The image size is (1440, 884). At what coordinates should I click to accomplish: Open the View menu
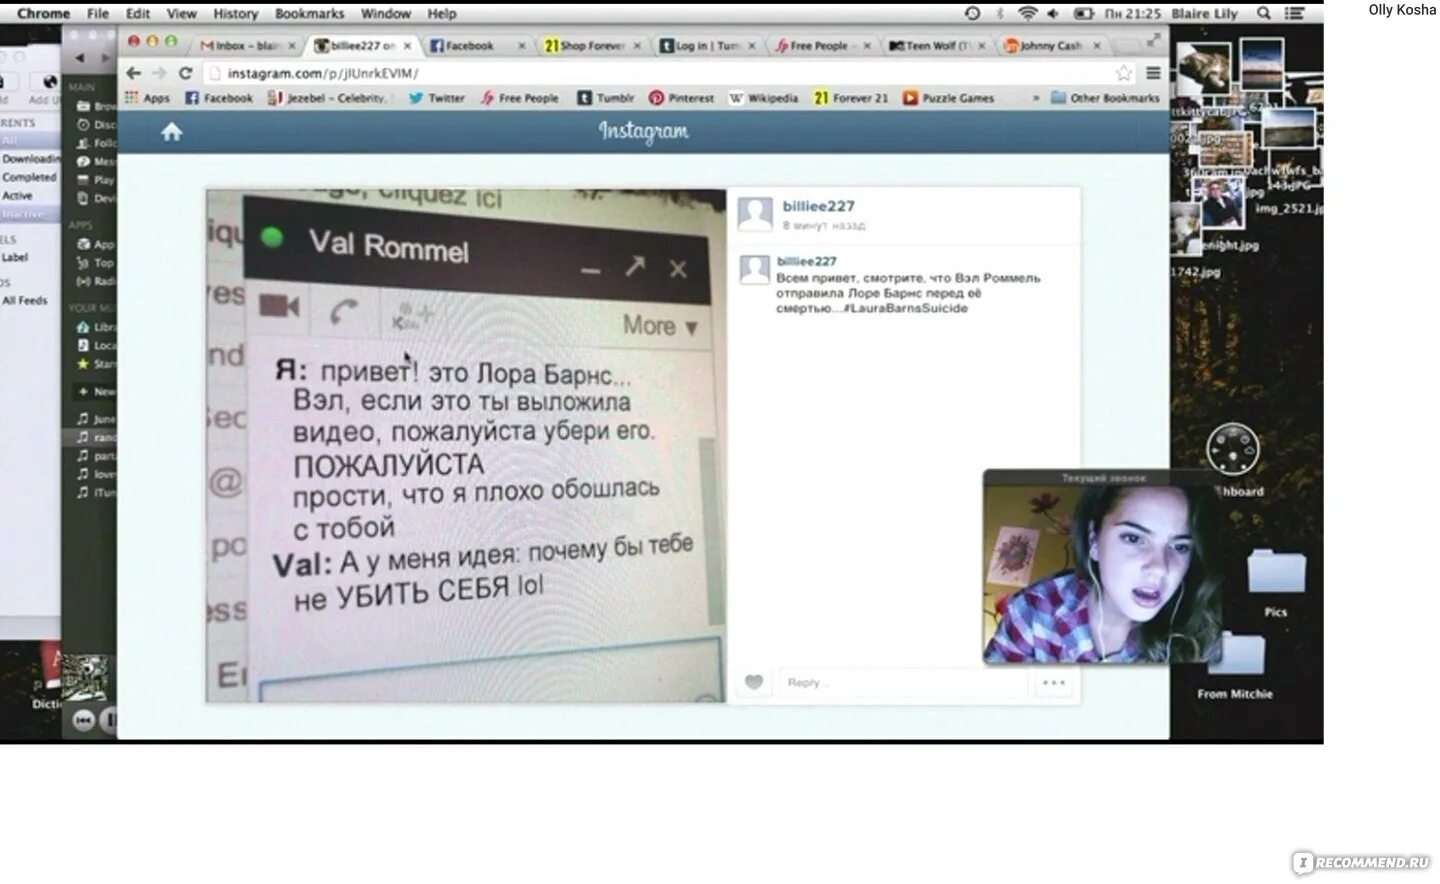(181, 13)
